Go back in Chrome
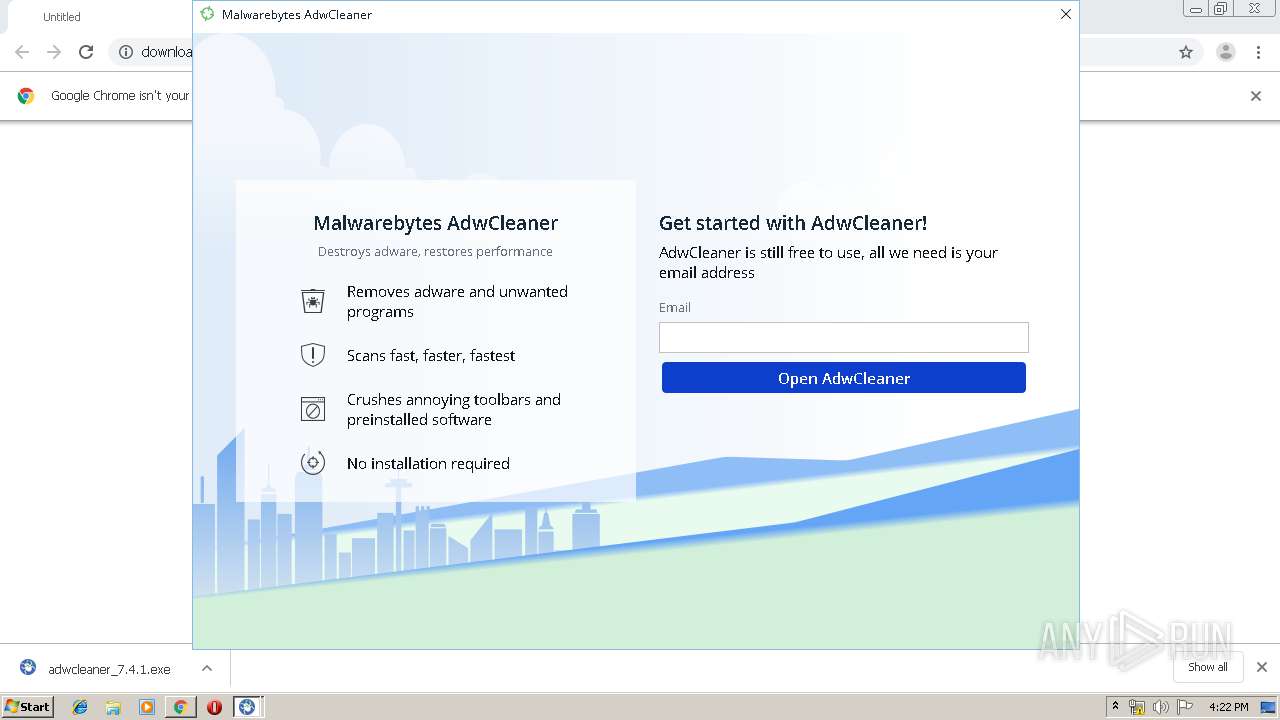 pyautogui.click(x=22, y=52)
